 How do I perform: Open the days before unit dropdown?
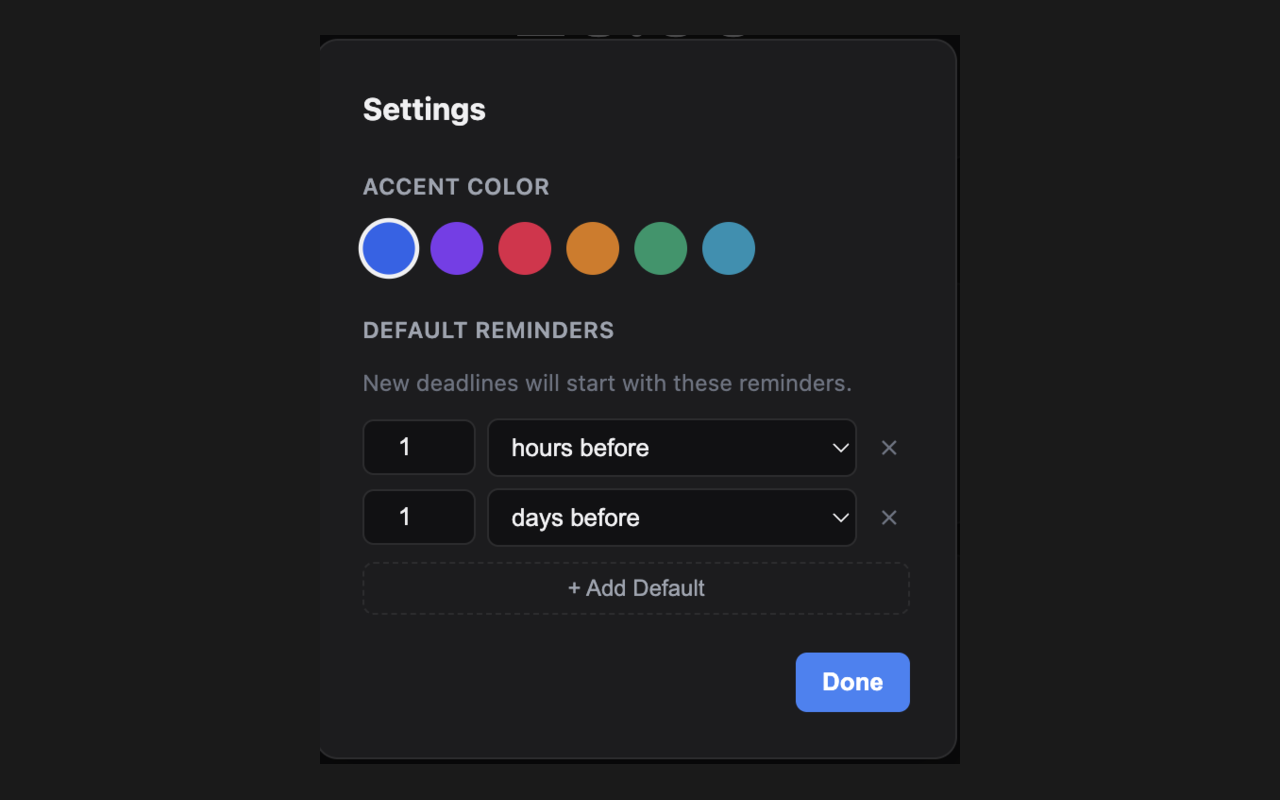click(x=672, y=518)
